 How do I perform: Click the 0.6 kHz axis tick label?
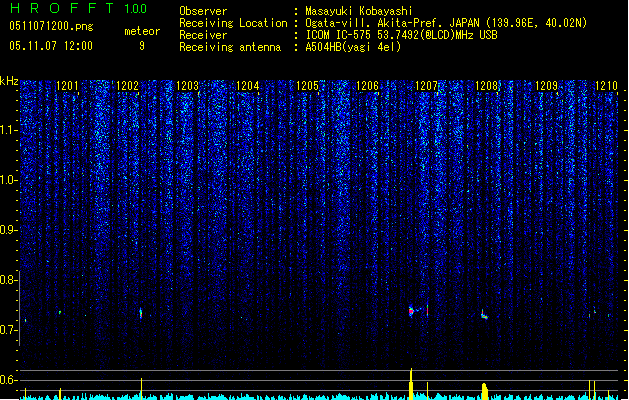pos(7,380)
